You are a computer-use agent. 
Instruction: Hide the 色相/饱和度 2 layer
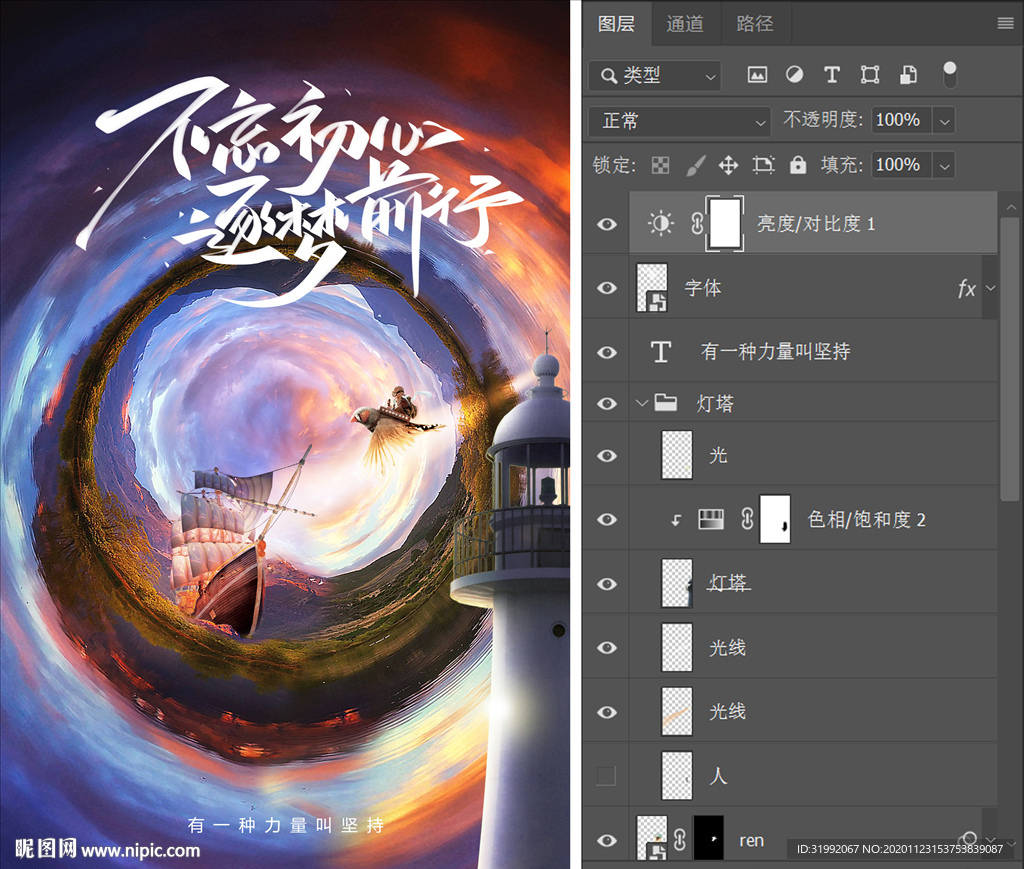point(607,520)
